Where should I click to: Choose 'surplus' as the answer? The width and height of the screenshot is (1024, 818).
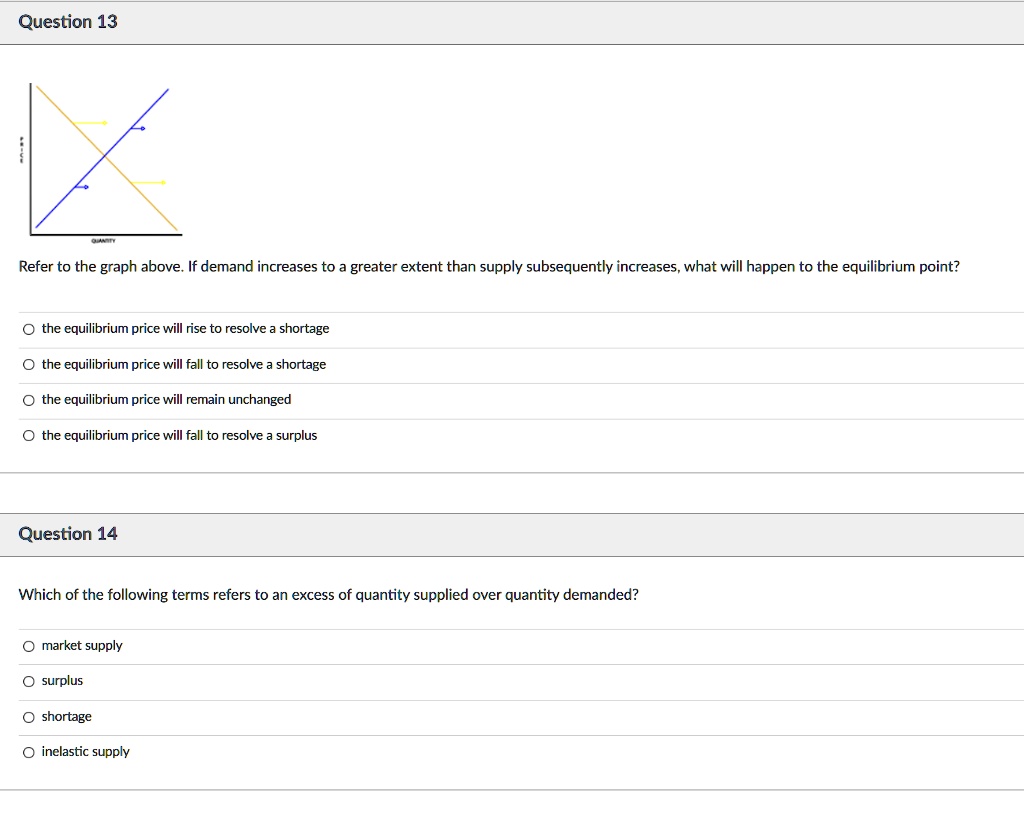[29, 681]
